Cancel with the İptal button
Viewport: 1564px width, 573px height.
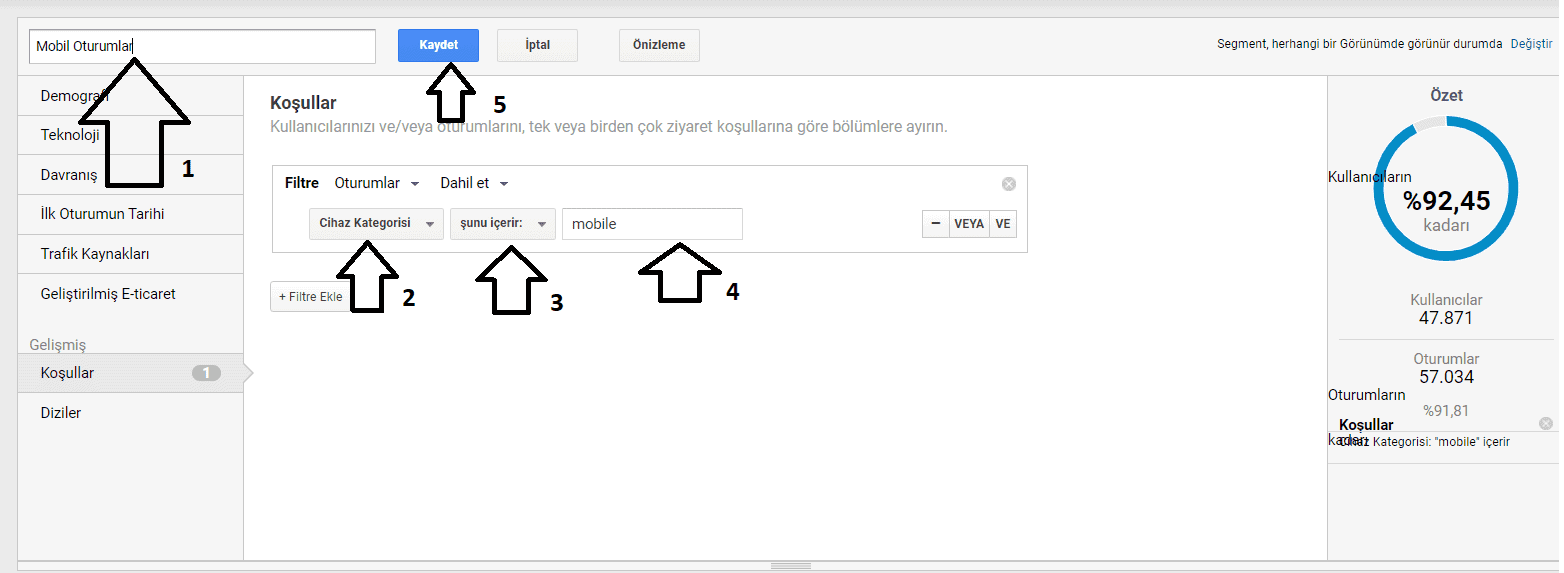pos(537,46)
